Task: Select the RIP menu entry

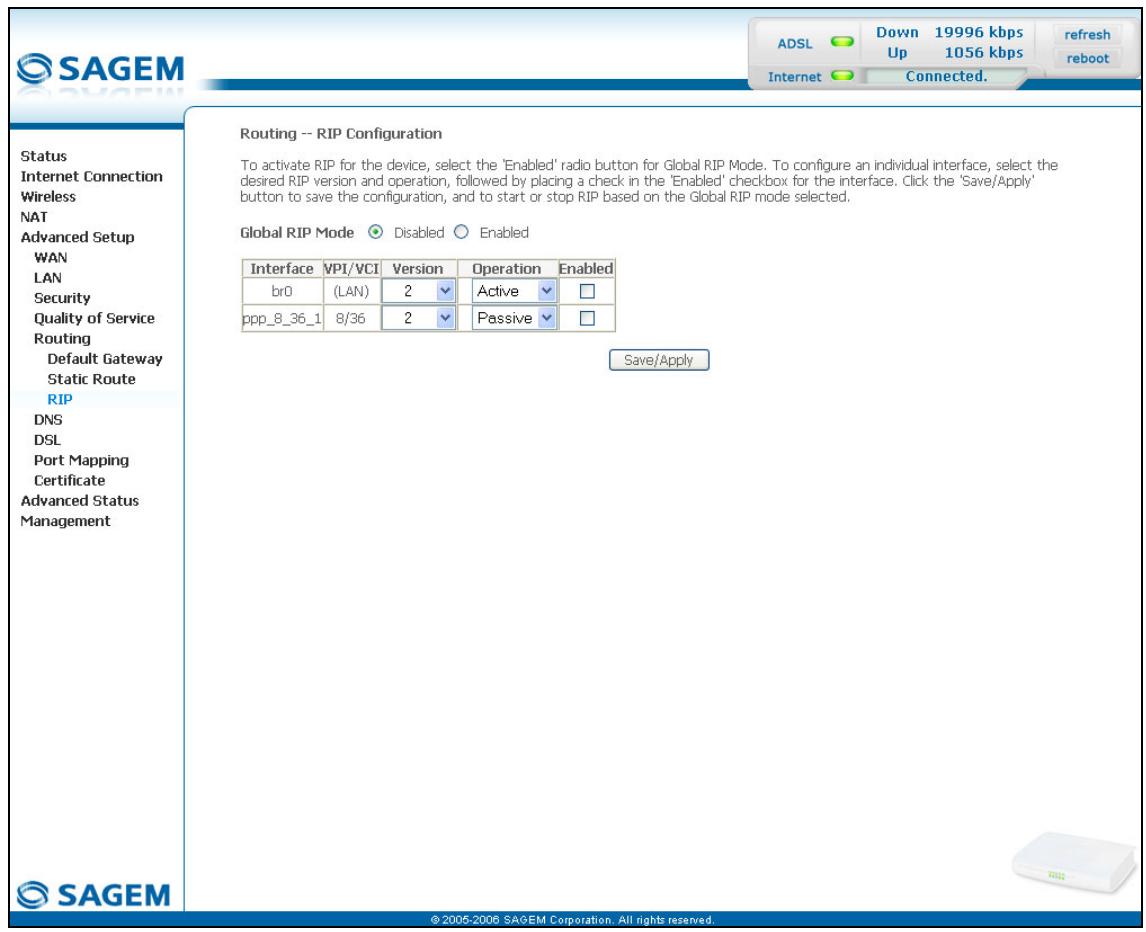Action: click(60, 399)
